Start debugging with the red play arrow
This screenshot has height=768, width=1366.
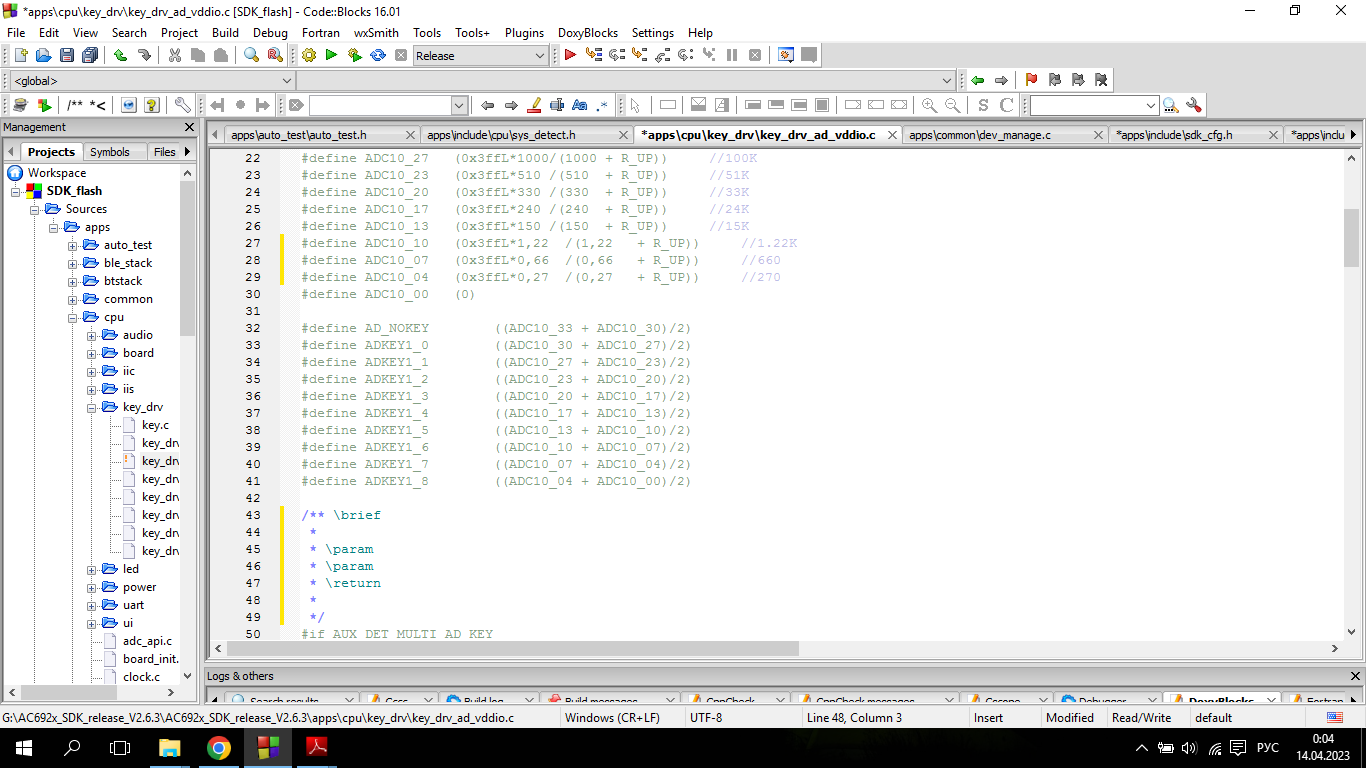pos(570,55)
